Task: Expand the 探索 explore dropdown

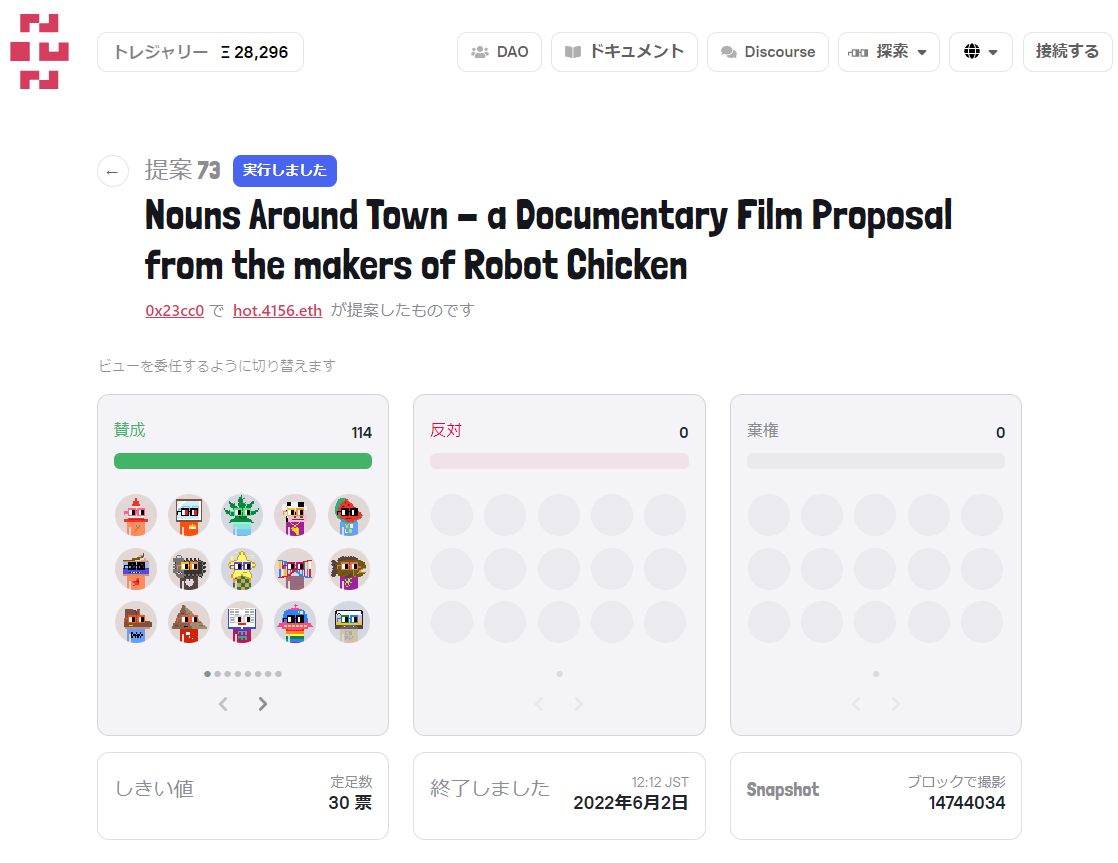Action: point(888,52)
